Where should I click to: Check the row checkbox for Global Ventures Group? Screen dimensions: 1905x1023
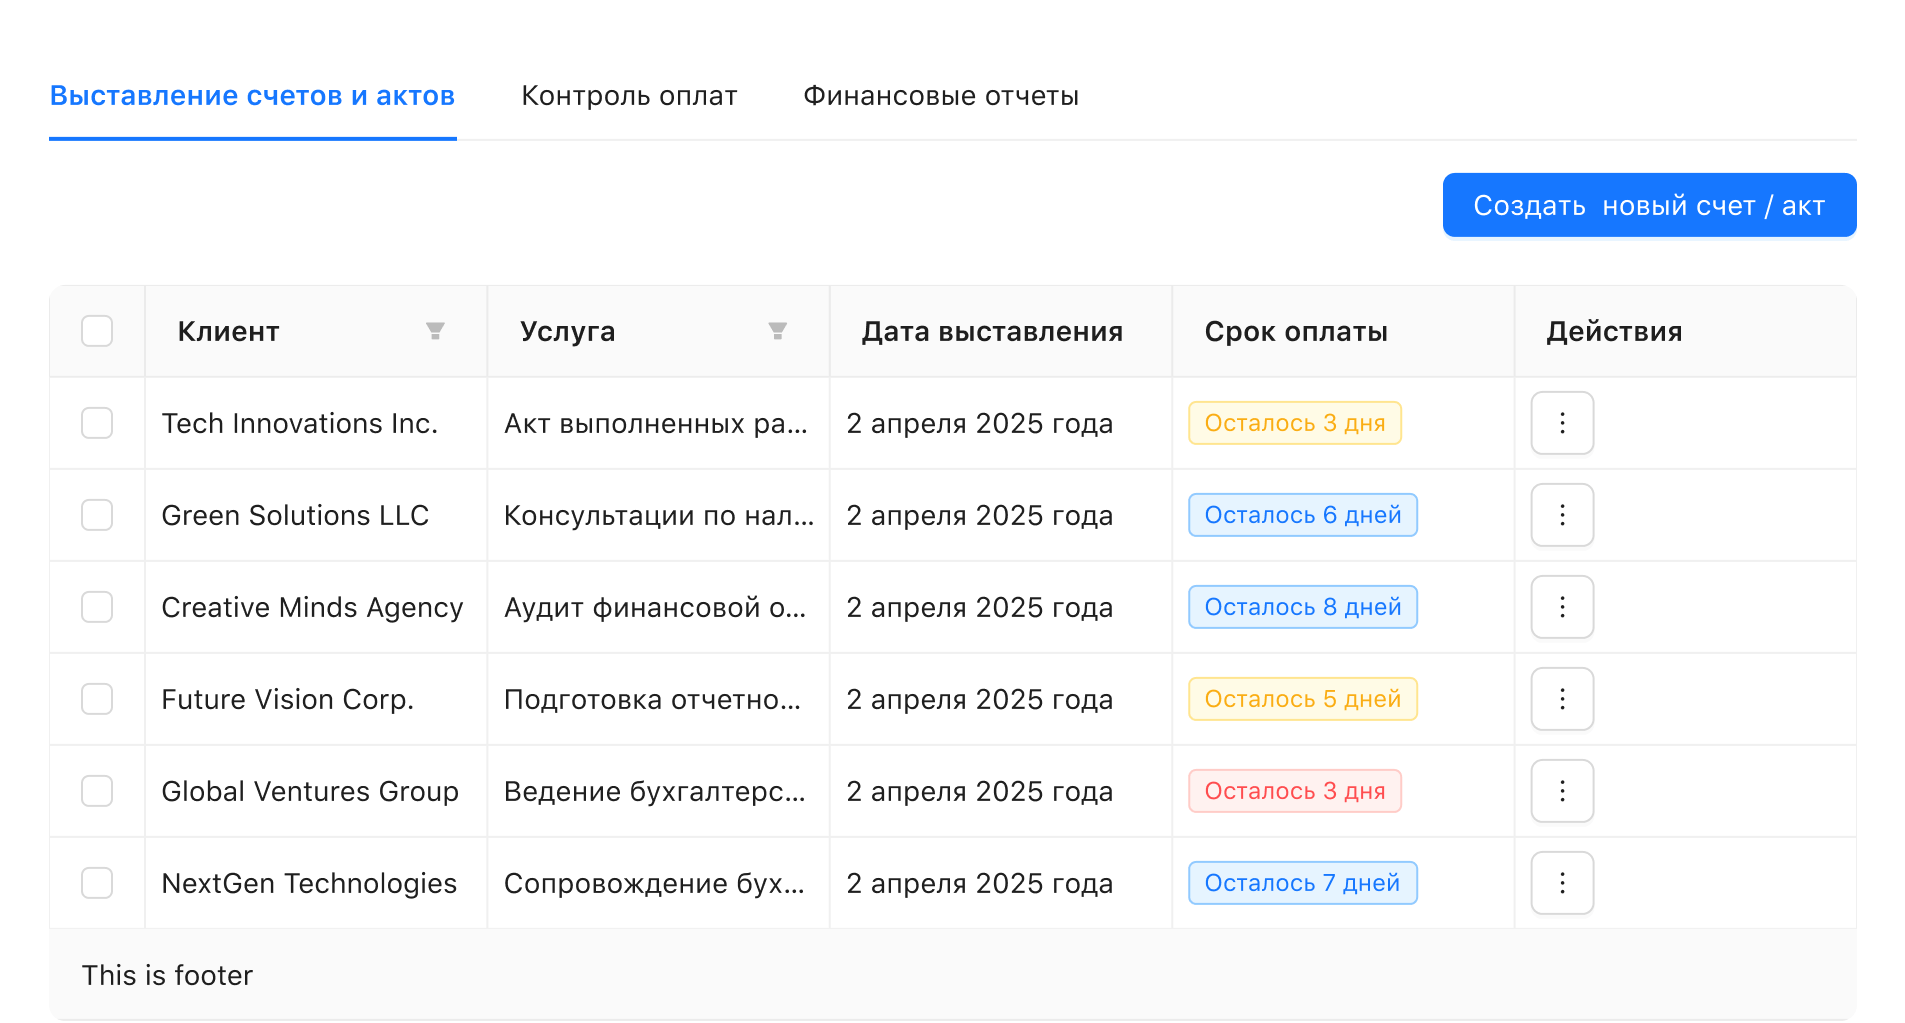tap(96, 791)
